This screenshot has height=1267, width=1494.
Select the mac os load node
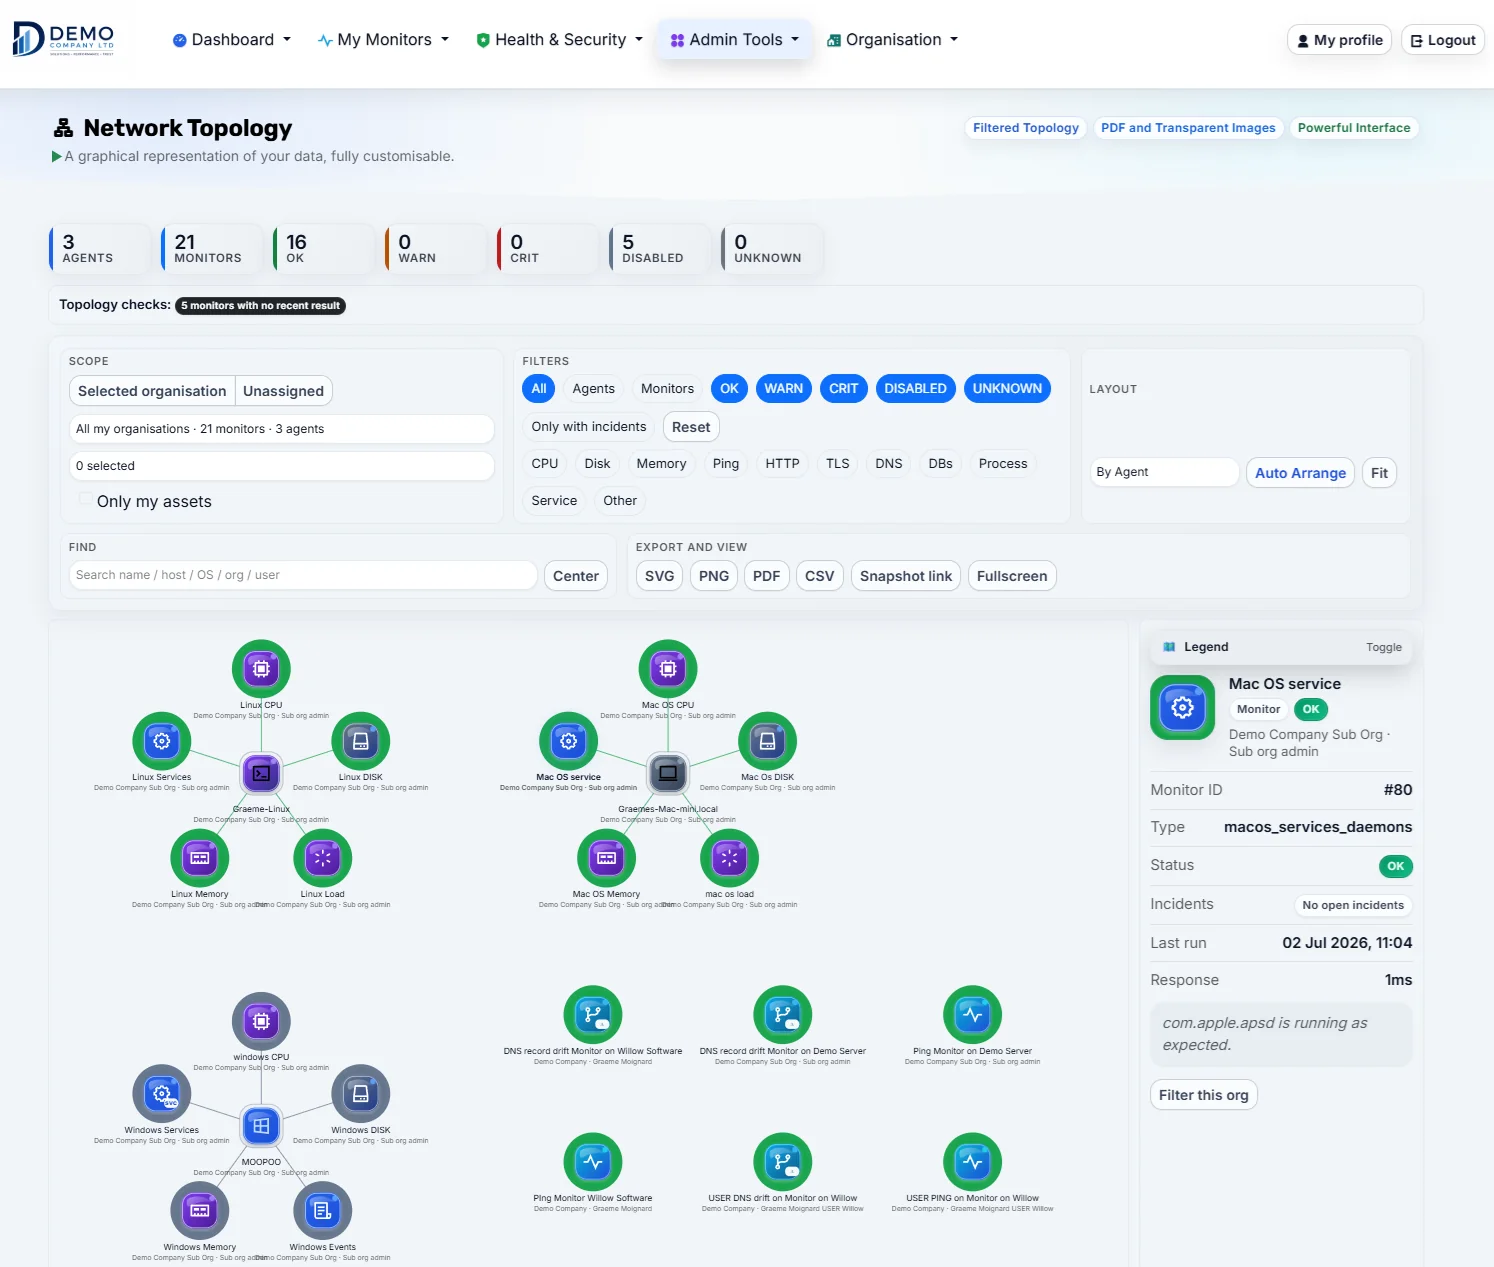point(729,858)
